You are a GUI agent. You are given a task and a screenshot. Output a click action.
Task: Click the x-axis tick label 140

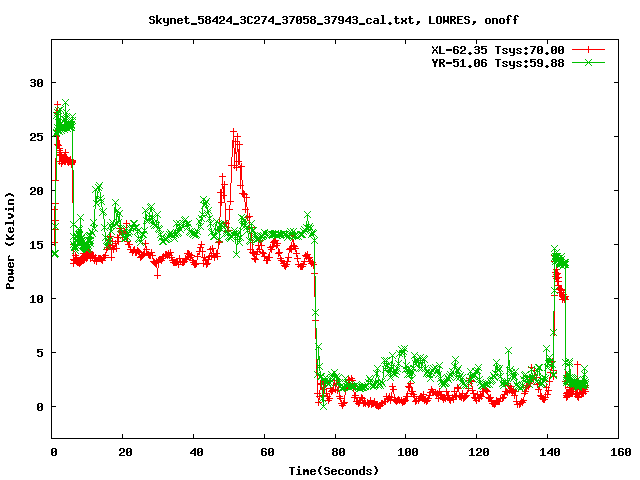(x=550, y=452)
